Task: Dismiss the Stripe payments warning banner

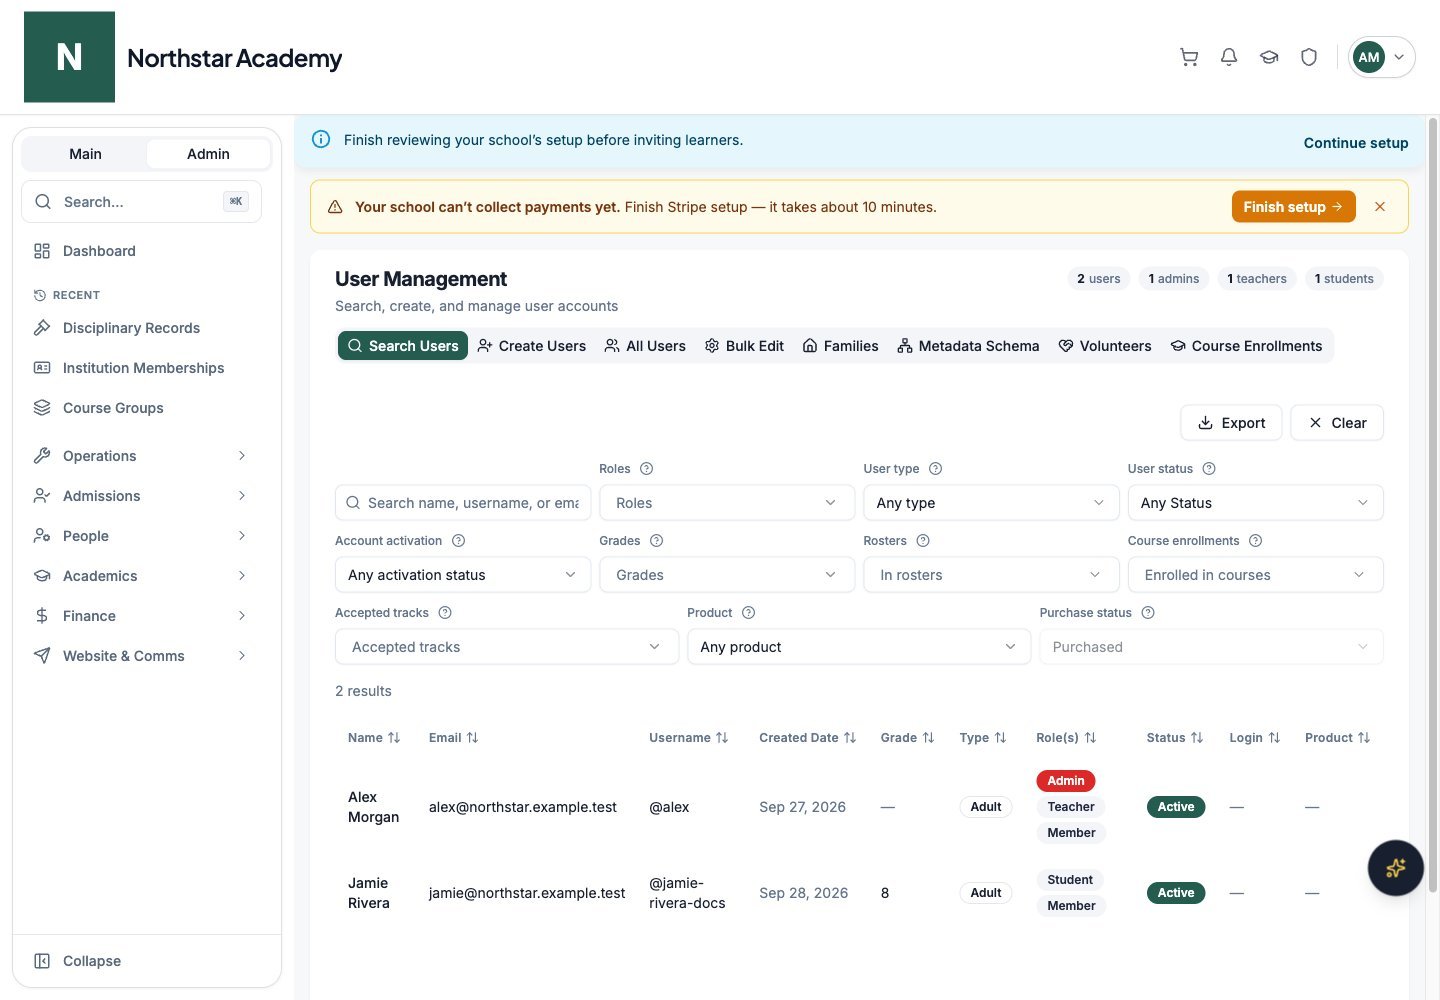Action: (x=1380, y=207)
